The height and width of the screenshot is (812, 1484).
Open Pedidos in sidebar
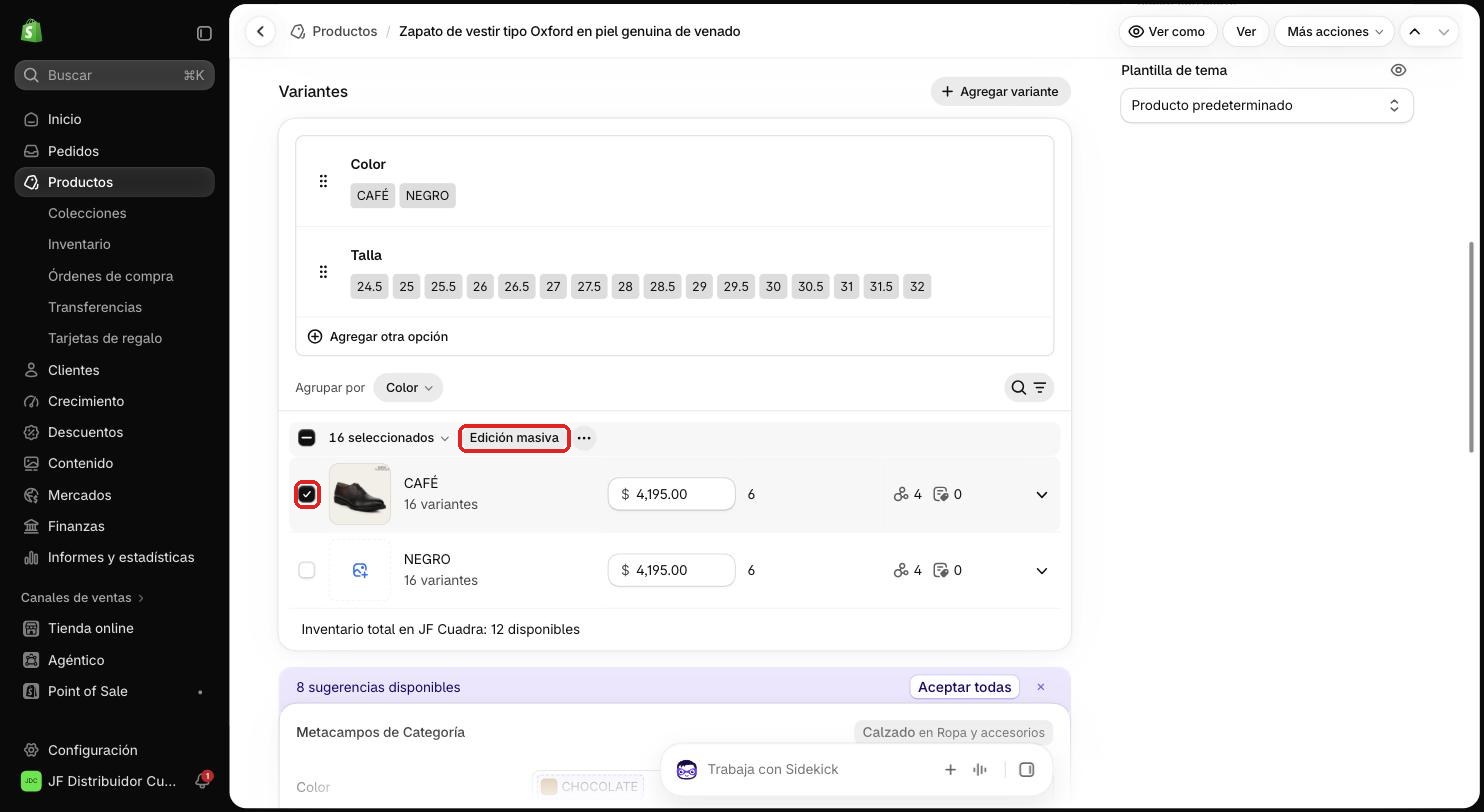(x=73, y=151)
